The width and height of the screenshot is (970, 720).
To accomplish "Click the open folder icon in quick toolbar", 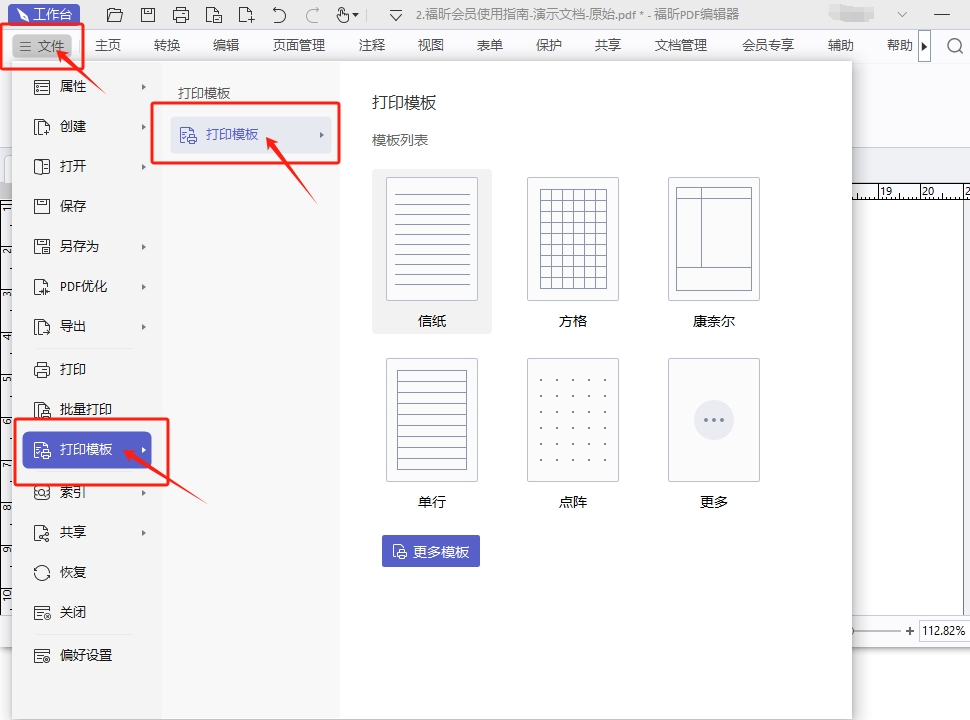I will (115, 15).
